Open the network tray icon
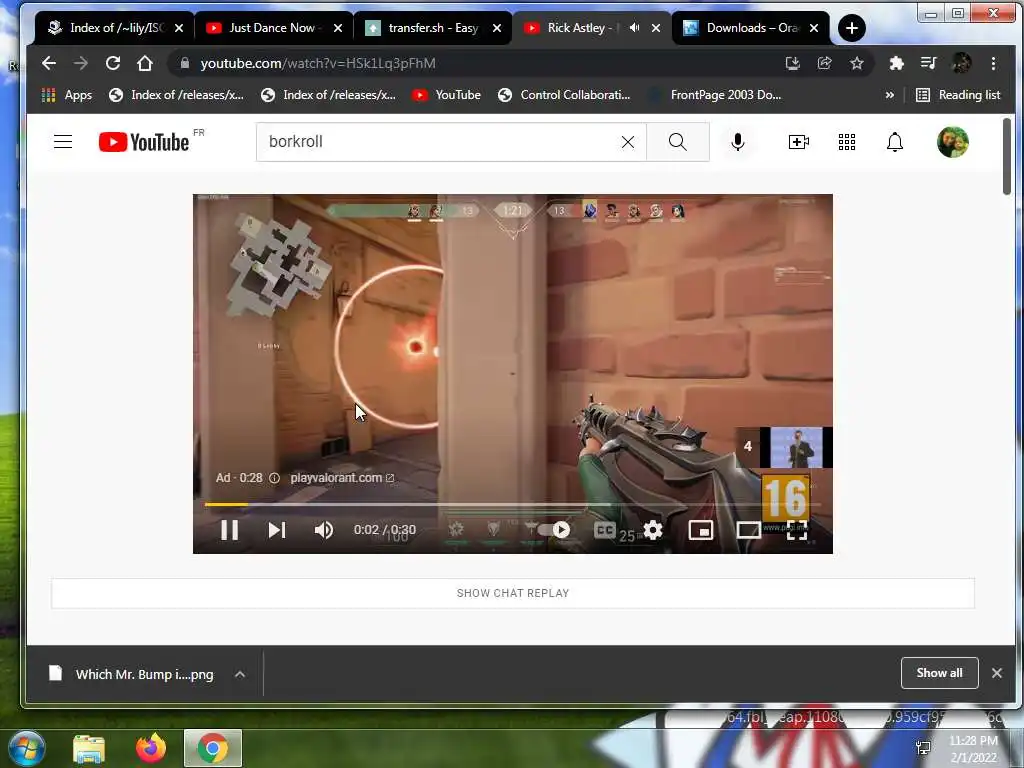Viewport: 1024px width, 768px height. click(923, 748)
